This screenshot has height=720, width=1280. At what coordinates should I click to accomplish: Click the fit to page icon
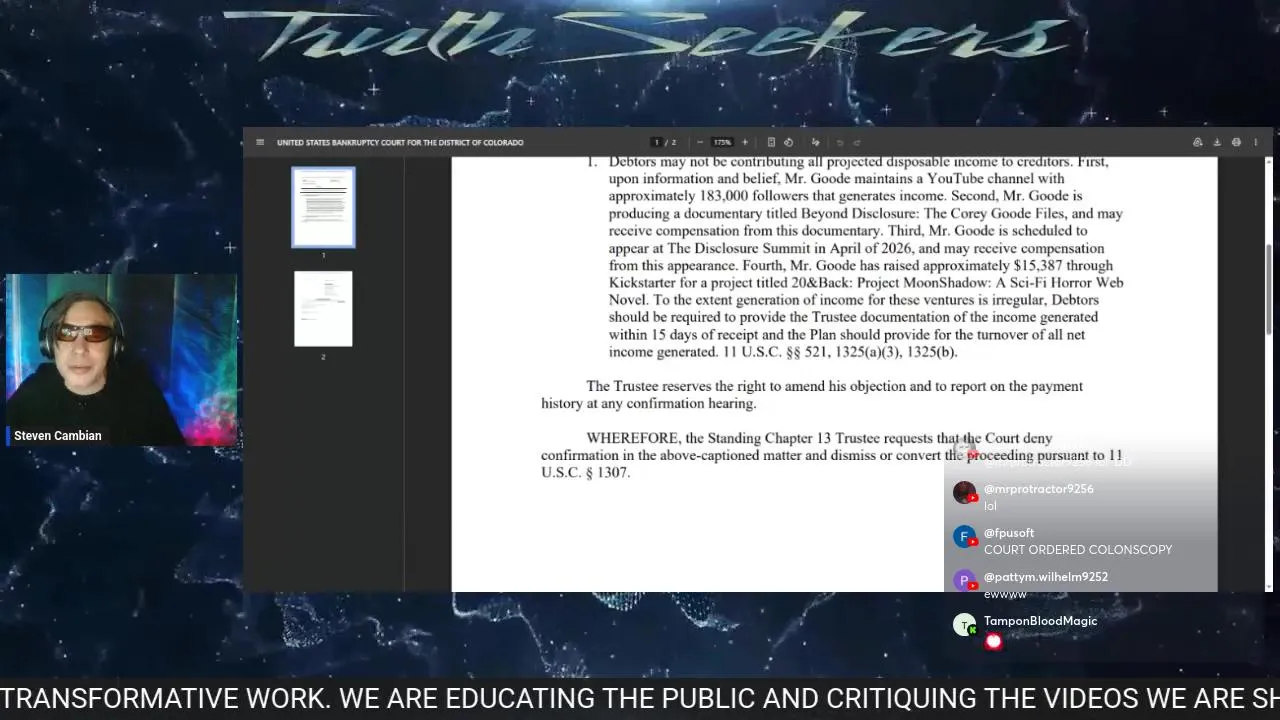point(771,142)
